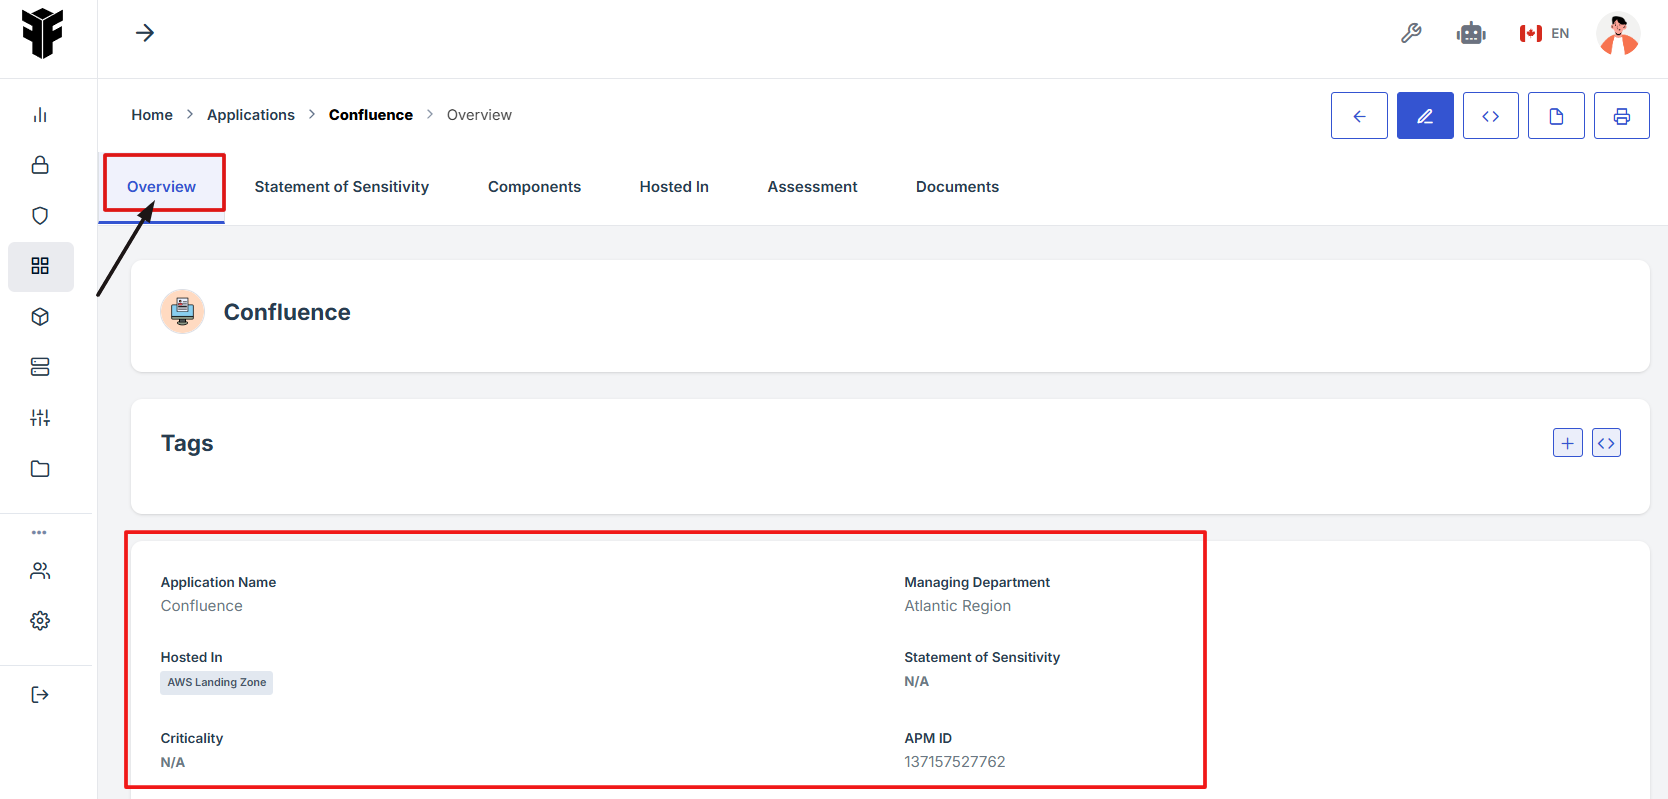
Task: Switch to Statement of Sensitivity tab
Action: coord(341,187)
